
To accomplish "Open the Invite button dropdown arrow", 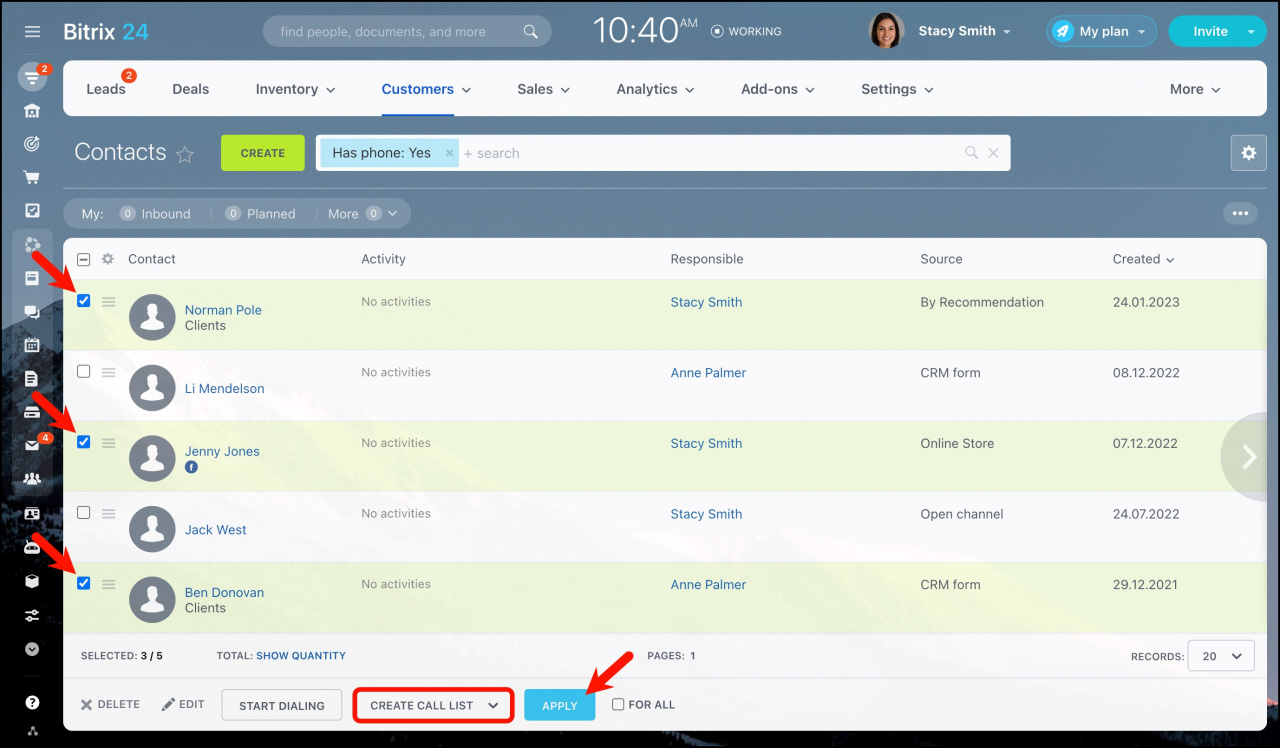I will [1251, 32].
